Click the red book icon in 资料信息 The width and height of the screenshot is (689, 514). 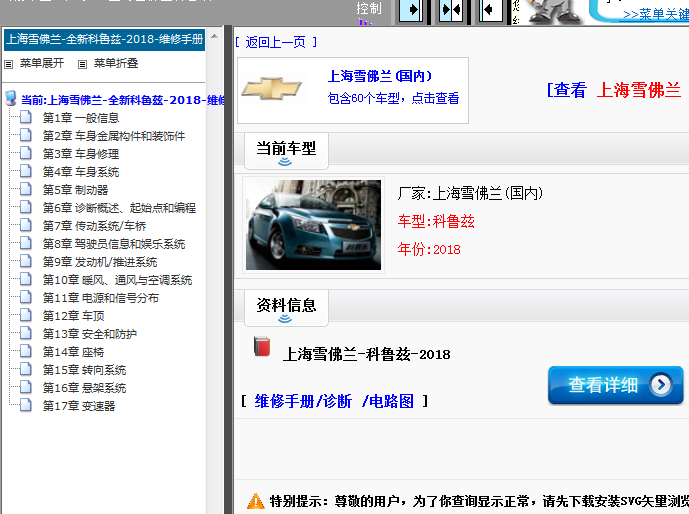click(x=262, y=346)
